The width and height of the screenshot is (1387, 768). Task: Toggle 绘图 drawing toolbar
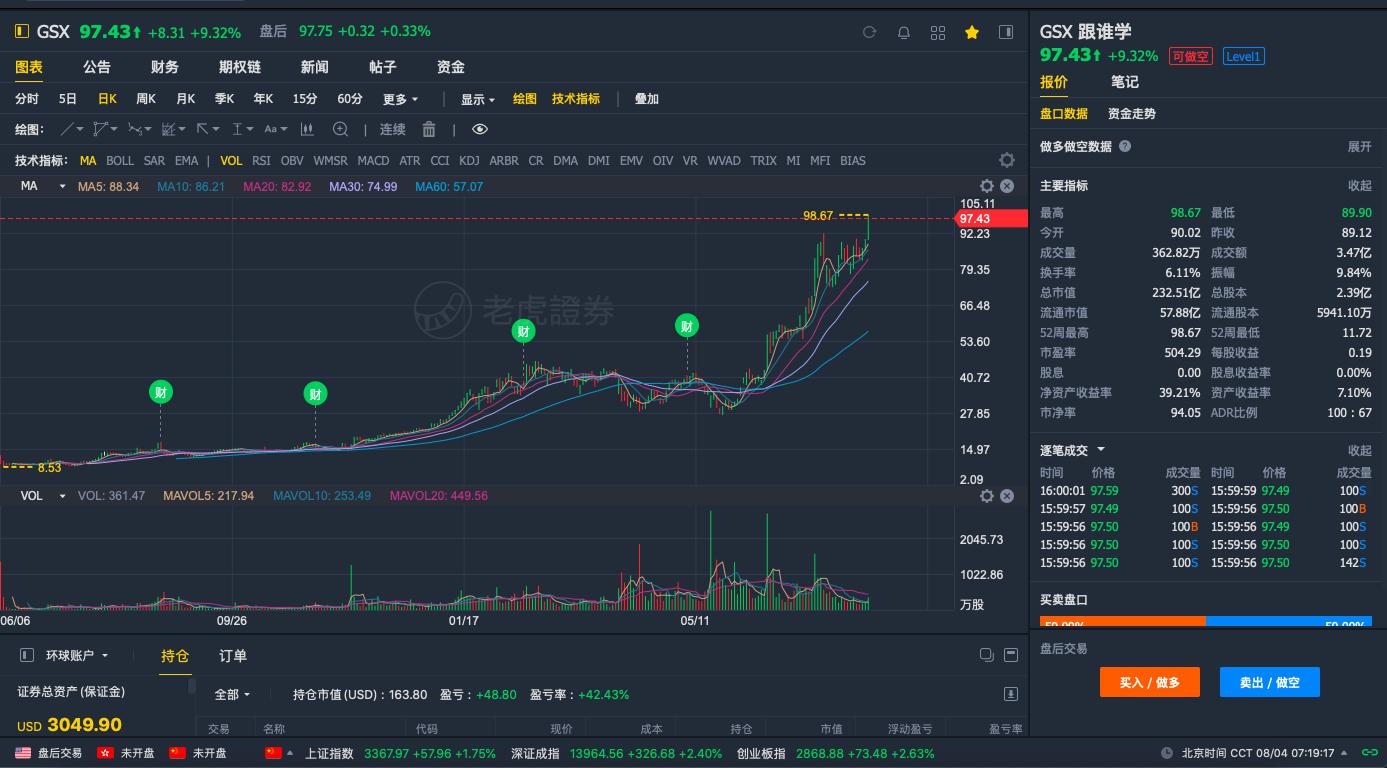525,99
